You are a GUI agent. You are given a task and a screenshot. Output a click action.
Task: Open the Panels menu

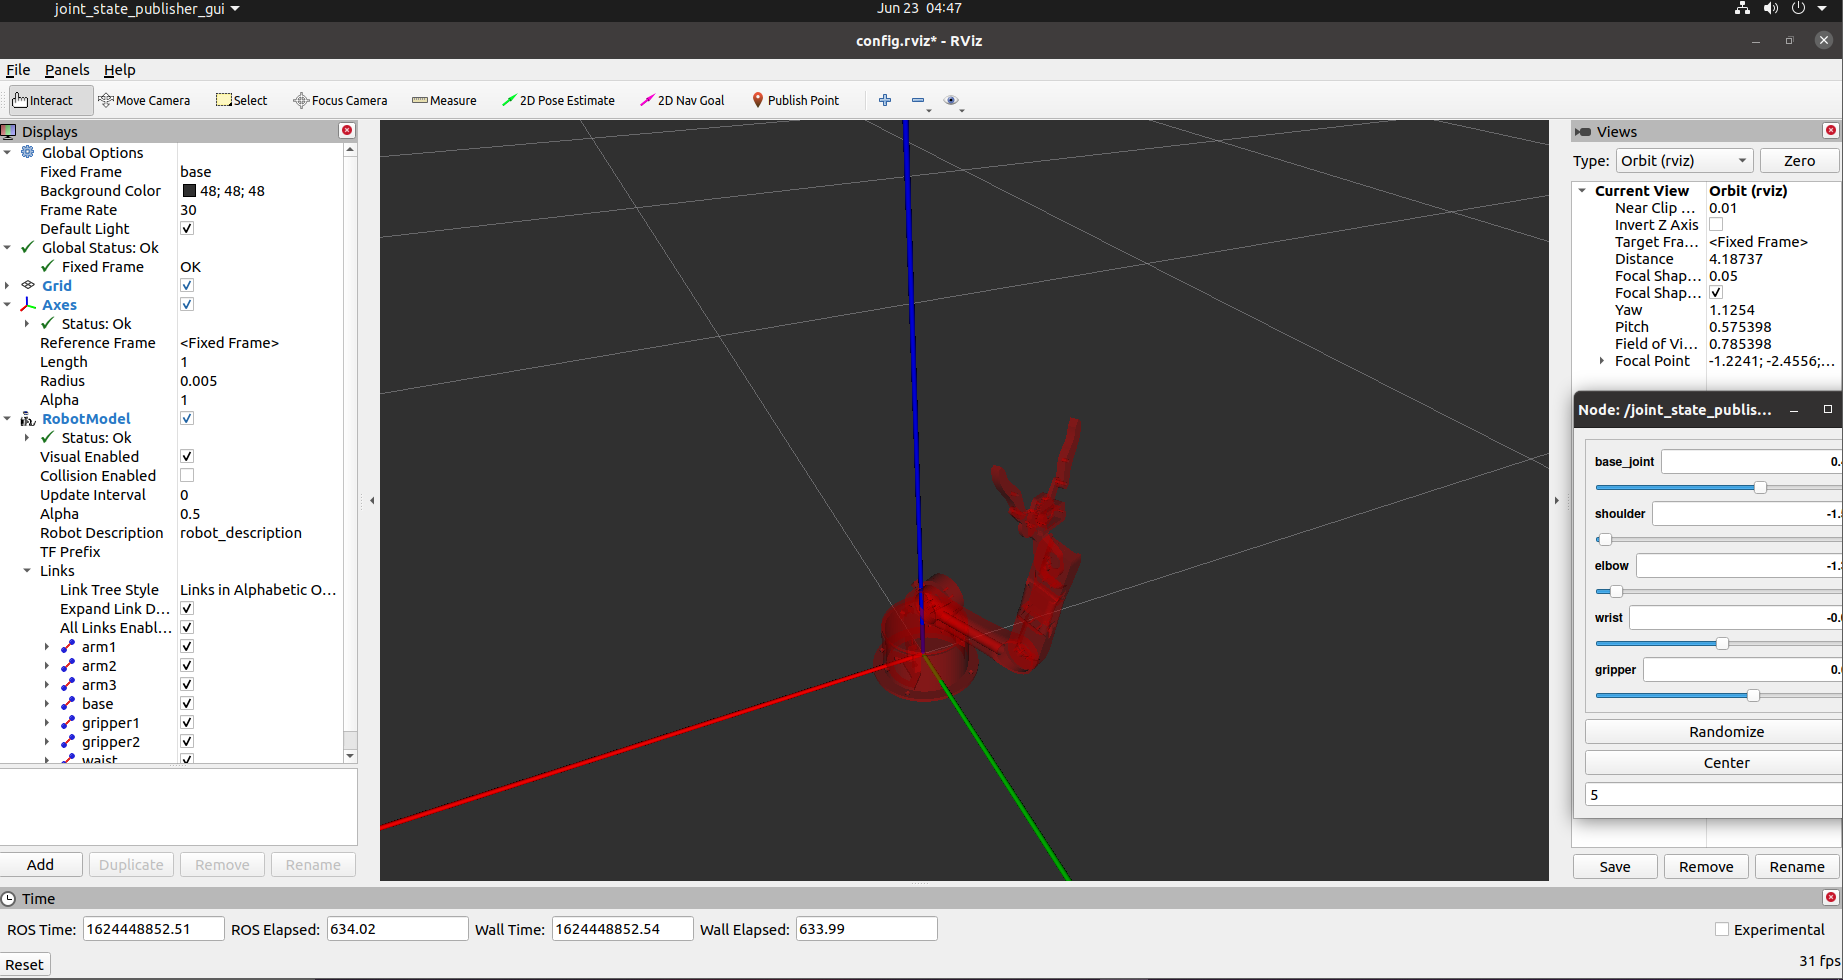[67, 70]
